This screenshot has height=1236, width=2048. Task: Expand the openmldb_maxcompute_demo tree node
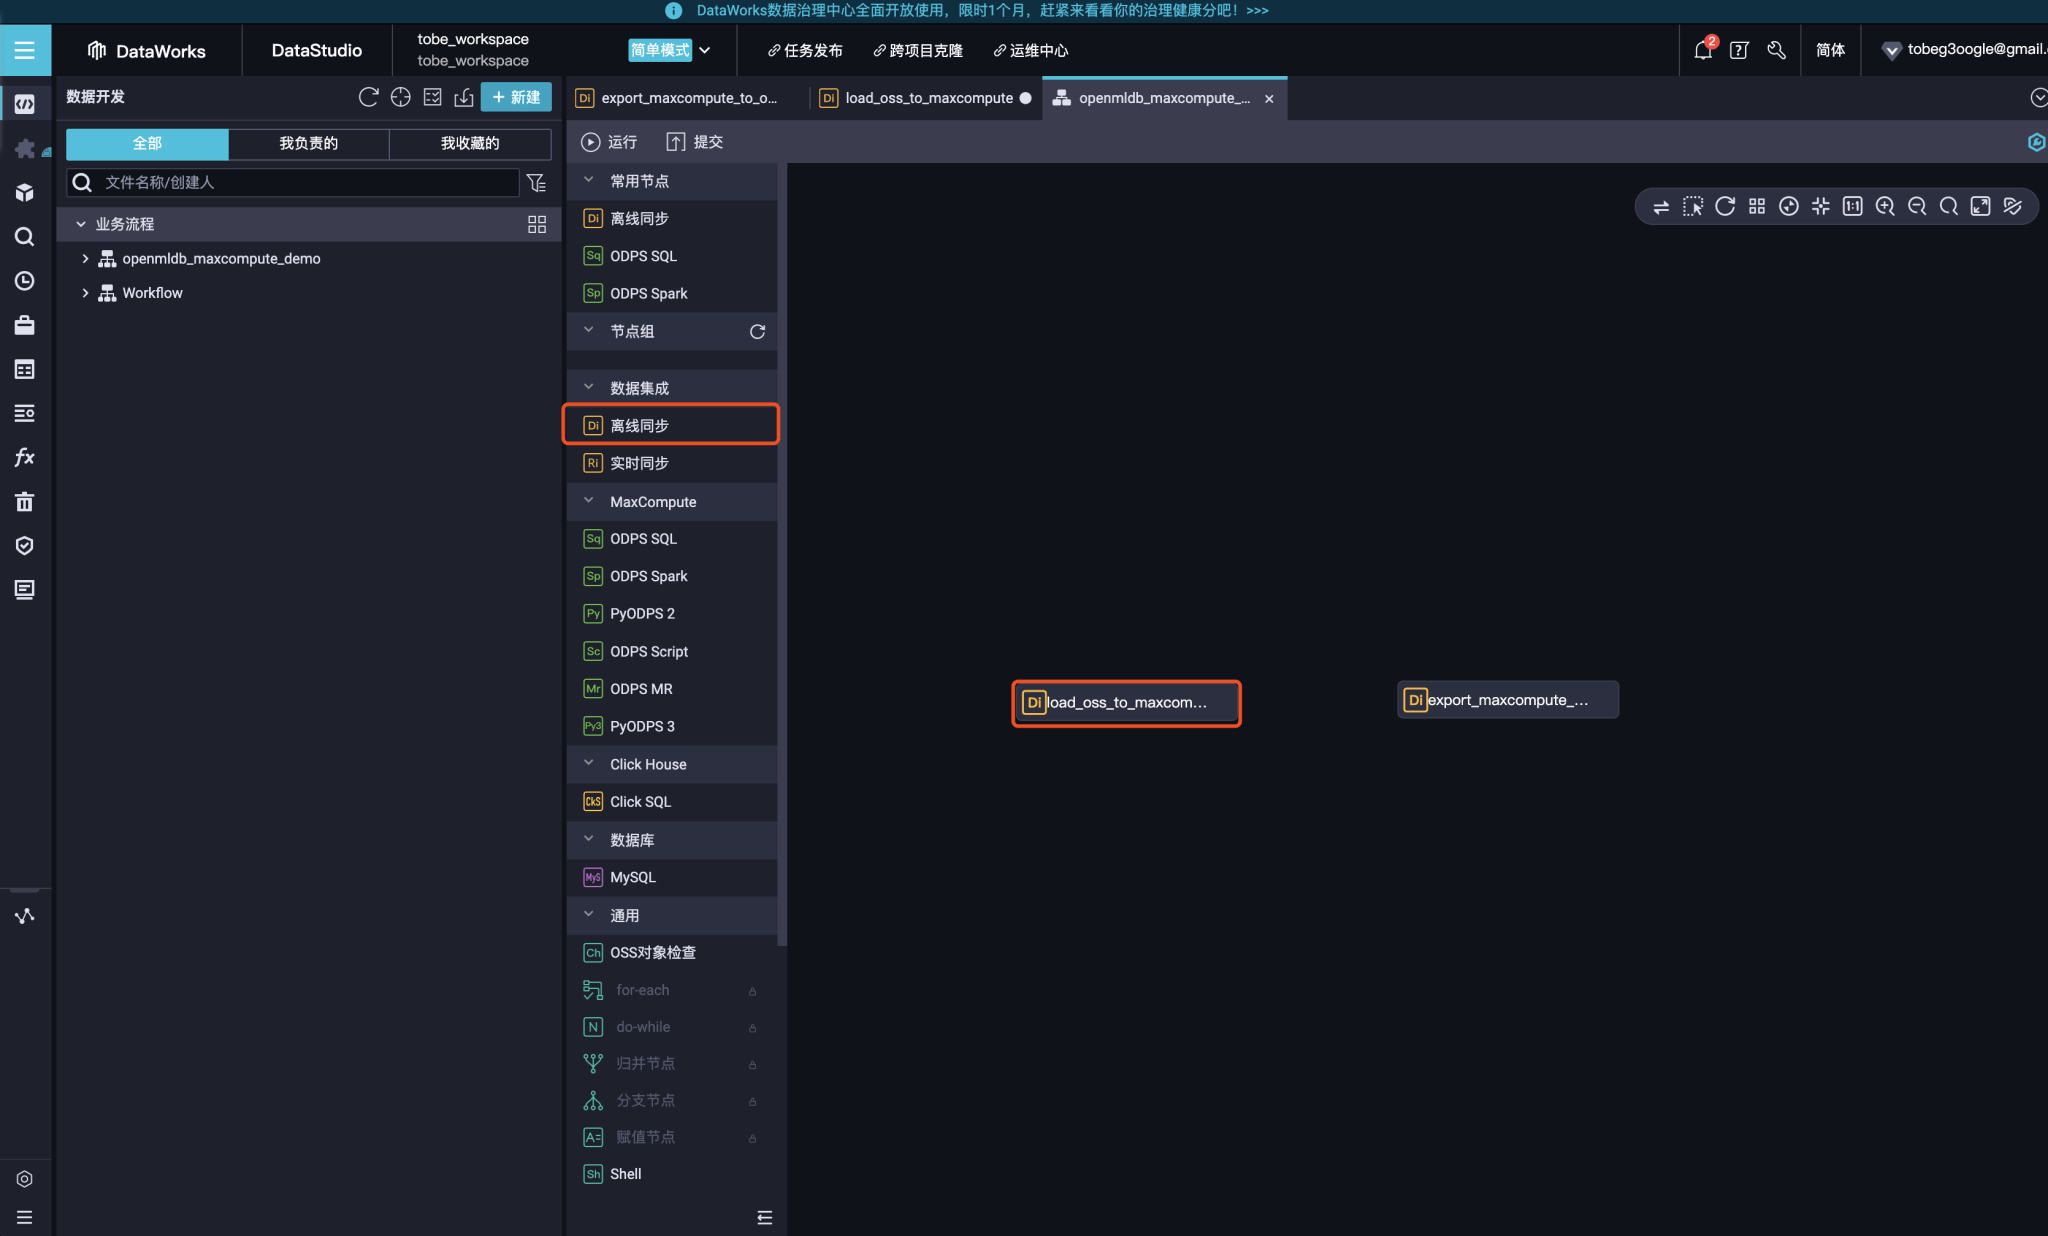click(x=85, y=258)
